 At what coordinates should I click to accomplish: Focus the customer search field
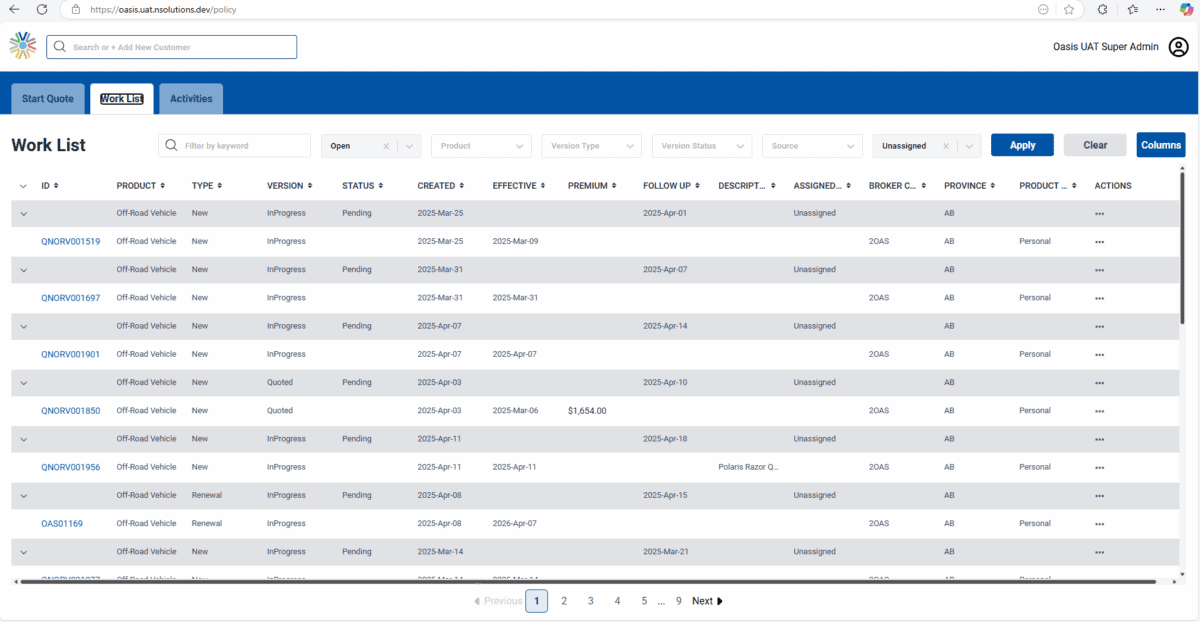pos(172,47)
